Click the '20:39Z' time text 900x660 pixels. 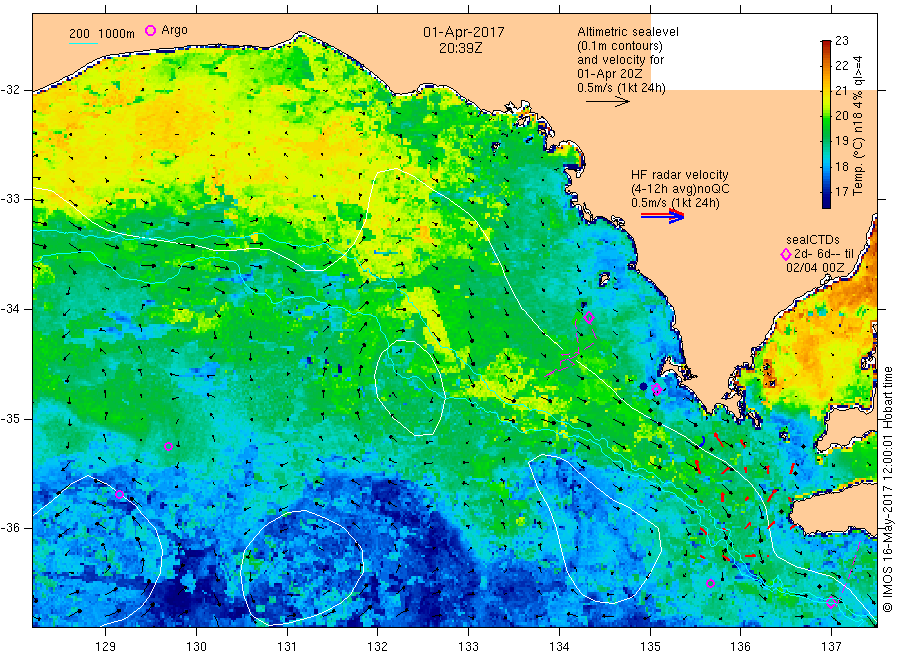pyautogui.click(x=460, y=48)
